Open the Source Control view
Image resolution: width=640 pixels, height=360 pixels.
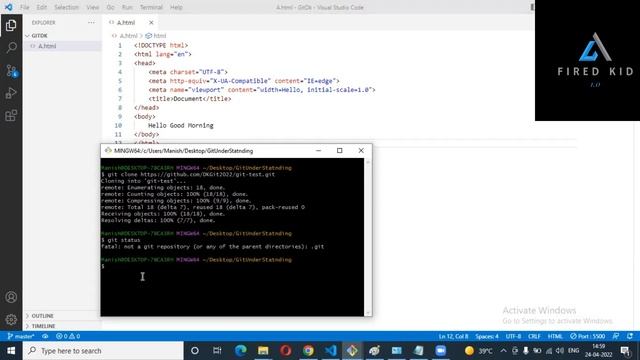[x=11, y=71]
